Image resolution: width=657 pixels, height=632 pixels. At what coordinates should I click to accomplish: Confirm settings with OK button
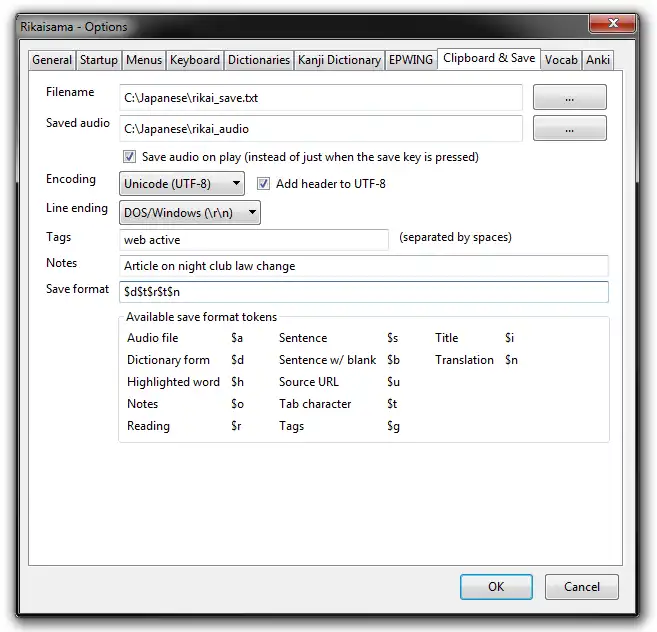[x=496, y=587]
